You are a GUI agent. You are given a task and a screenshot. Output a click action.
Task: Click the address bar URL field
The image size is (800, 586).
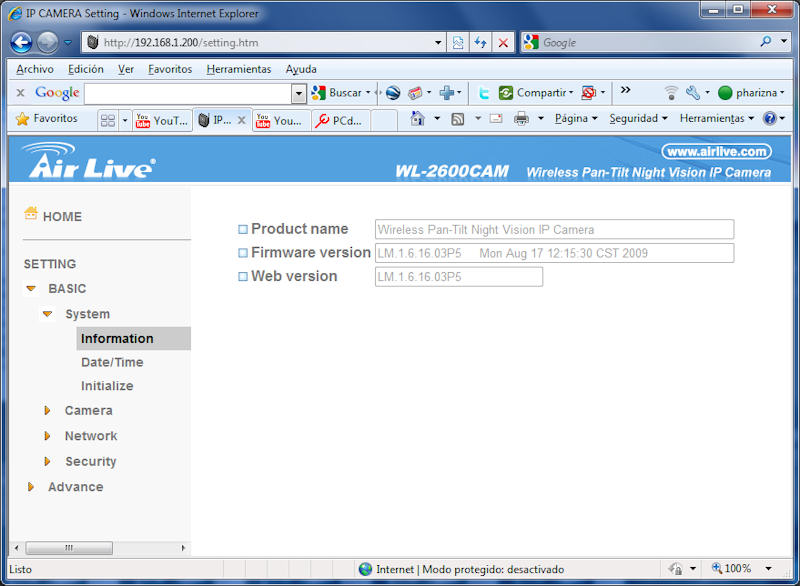pos(260,42)
